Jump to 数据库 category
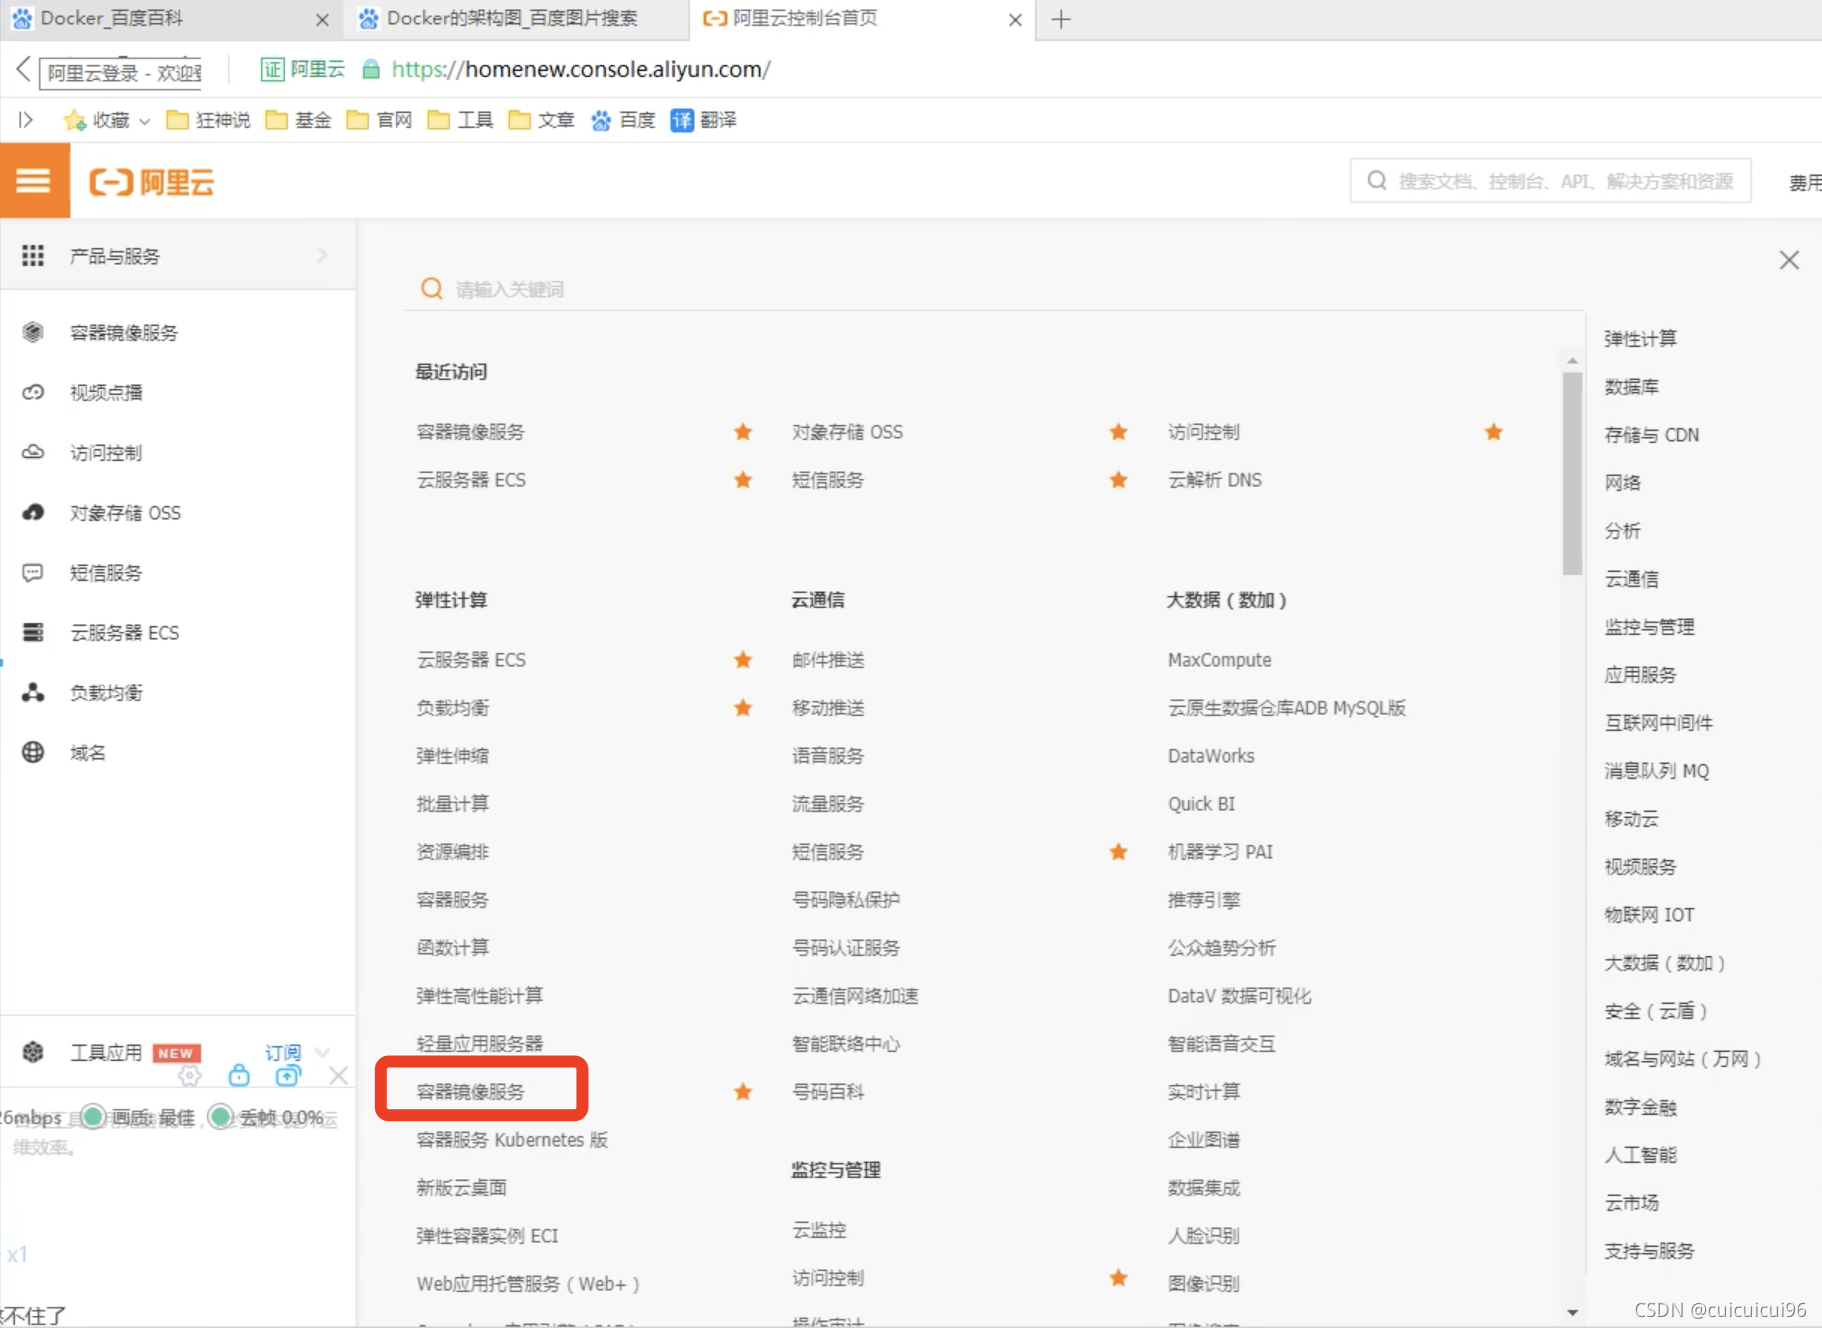Viewport: 1822px width, 1328px height. point(1631,387)
